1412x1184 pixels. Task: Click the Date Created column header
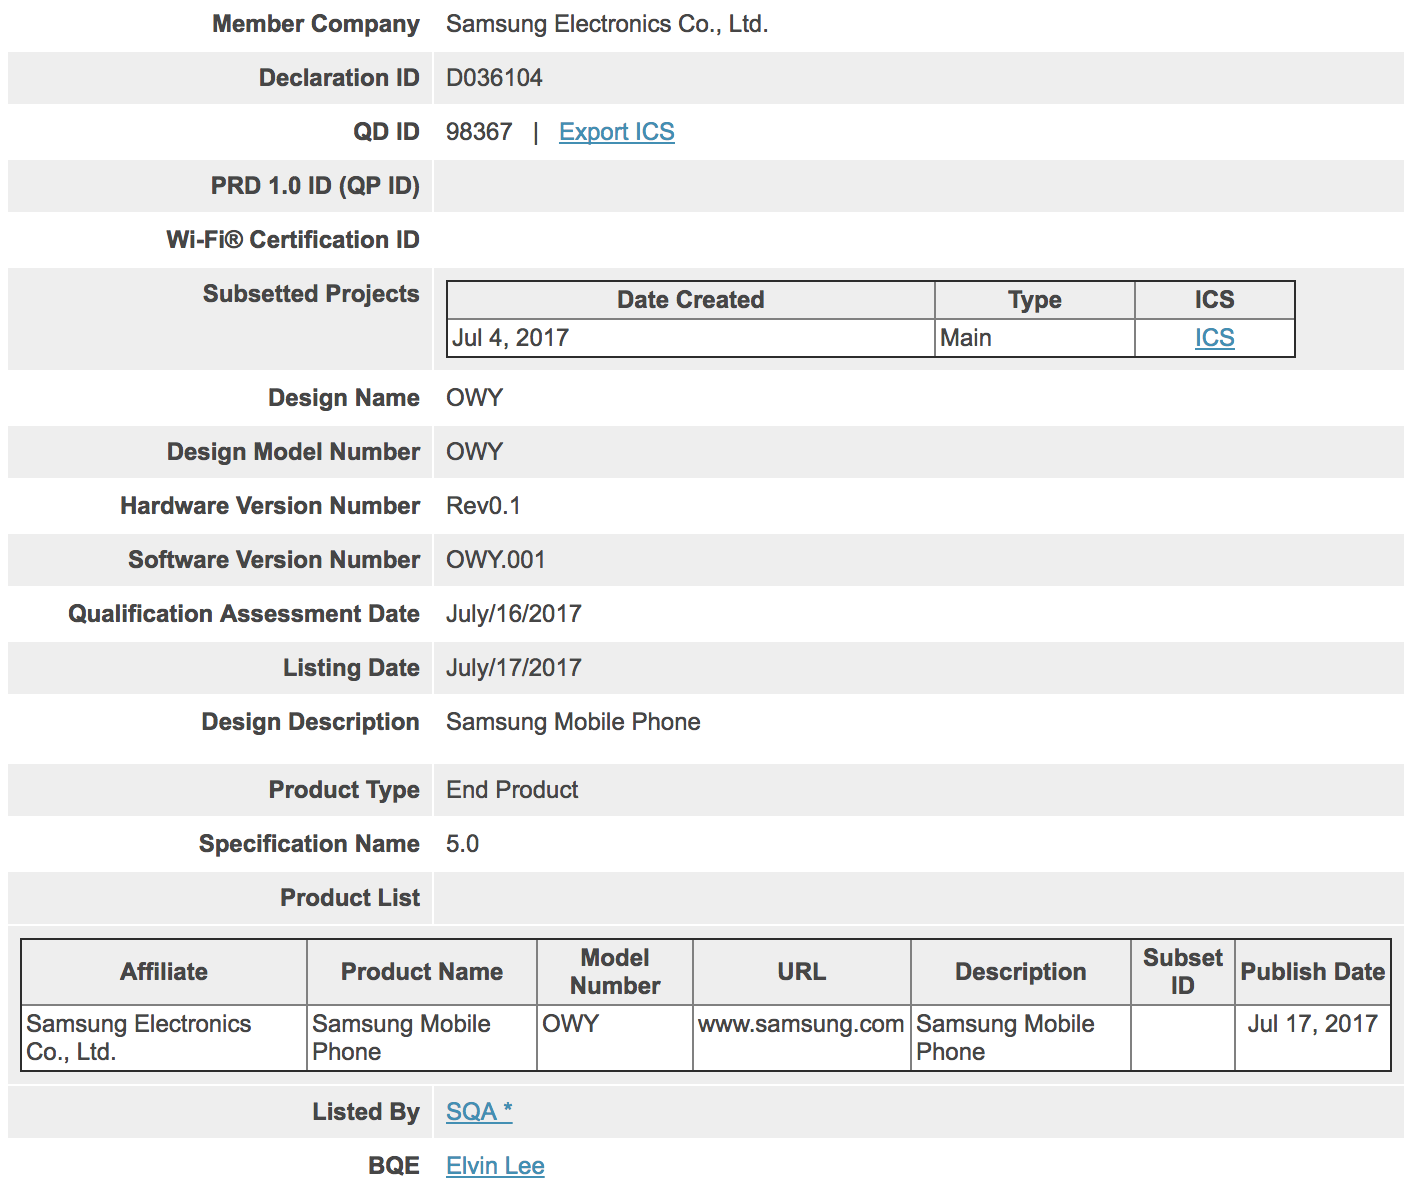point(690,300)
